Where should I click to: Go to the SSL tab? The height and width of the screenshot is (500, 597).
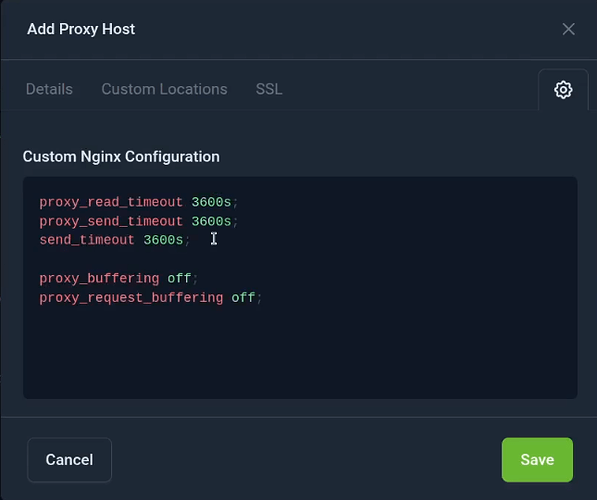pos(269,89)
